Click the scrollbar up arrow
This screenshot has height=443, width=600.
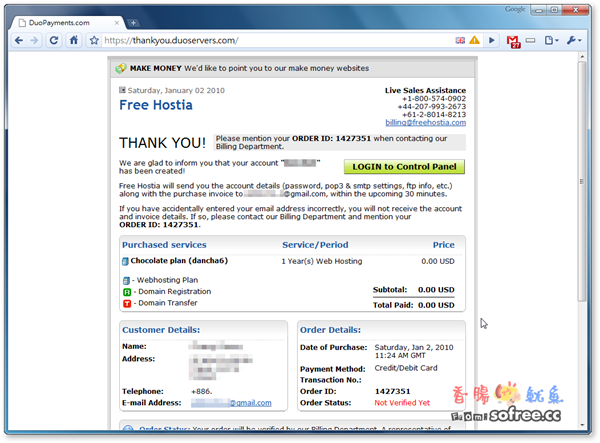pyautogui.click(x=582, y=56)
